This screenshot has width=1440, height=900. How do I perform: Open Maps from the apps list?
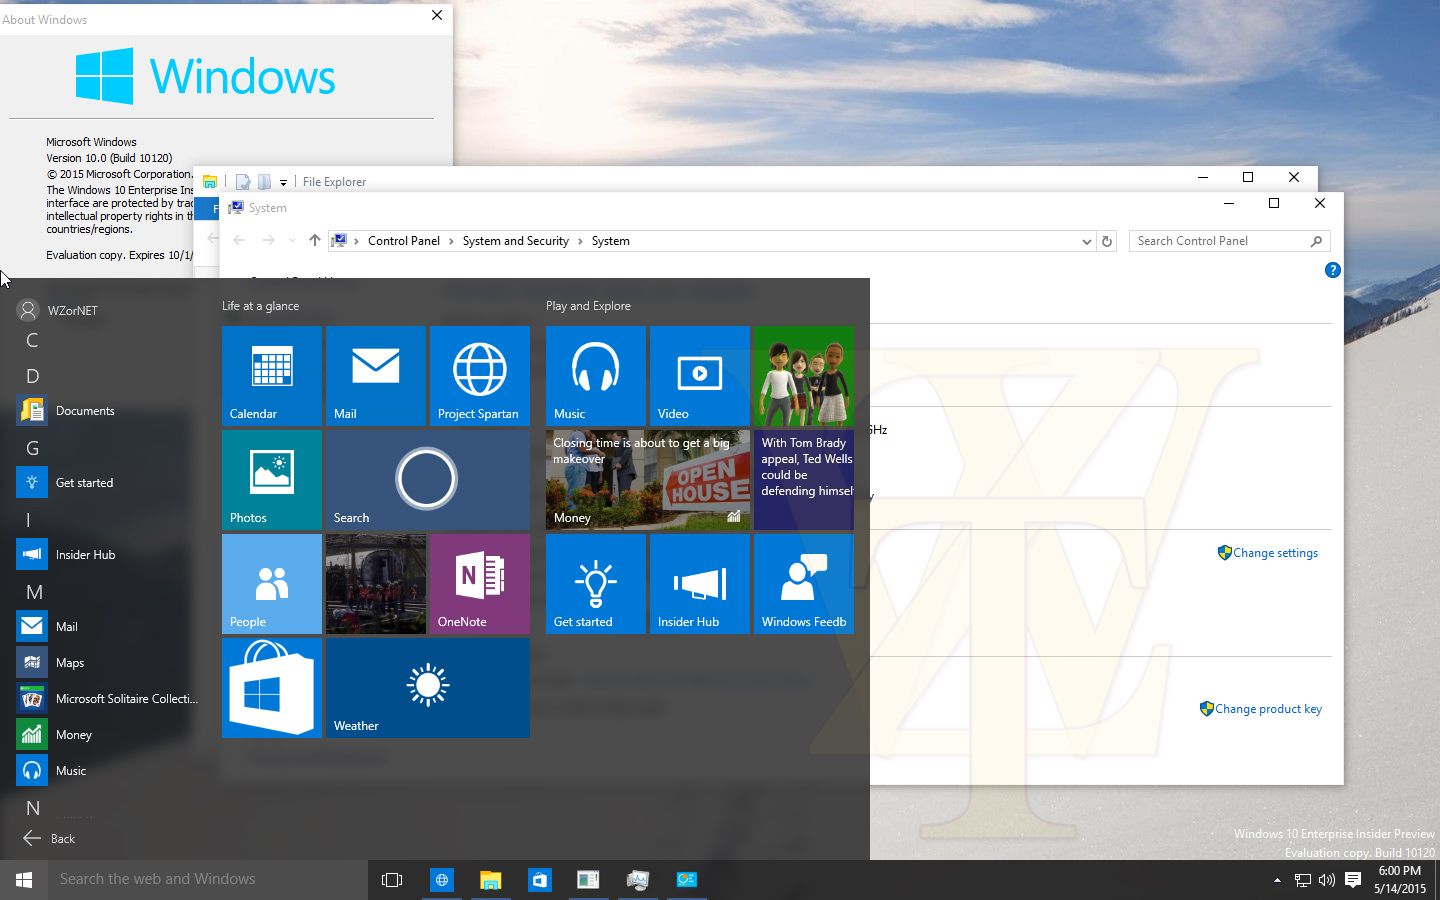[x=108, y=663]
